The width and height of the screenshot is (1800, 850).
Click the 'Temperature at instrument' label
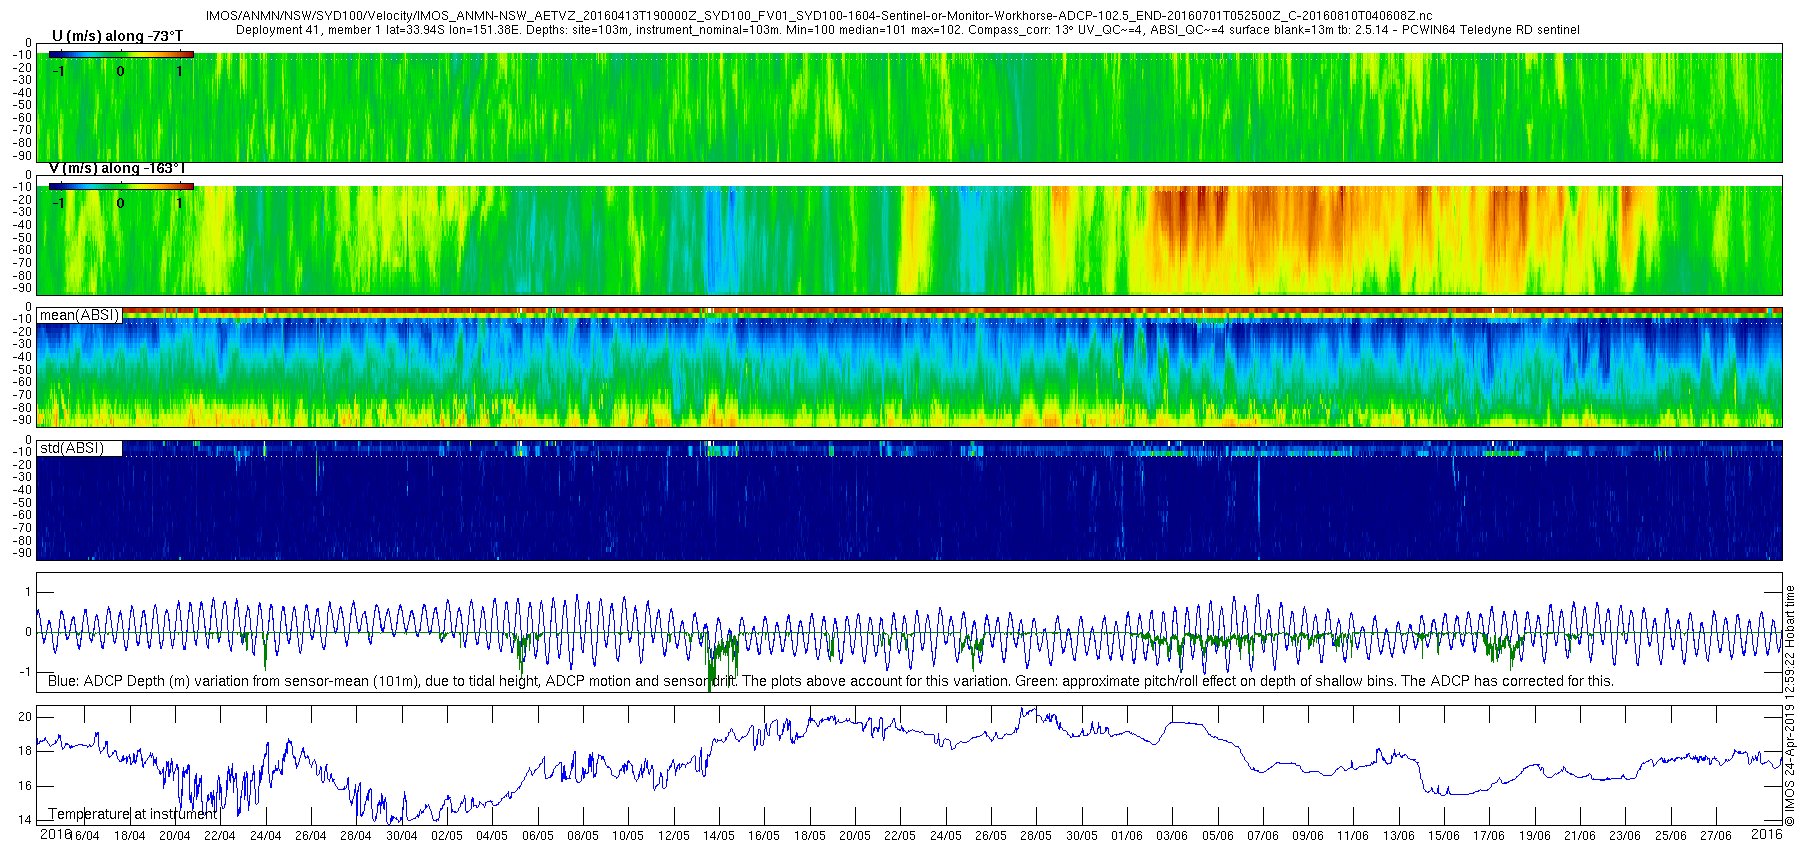pos(132,814)
